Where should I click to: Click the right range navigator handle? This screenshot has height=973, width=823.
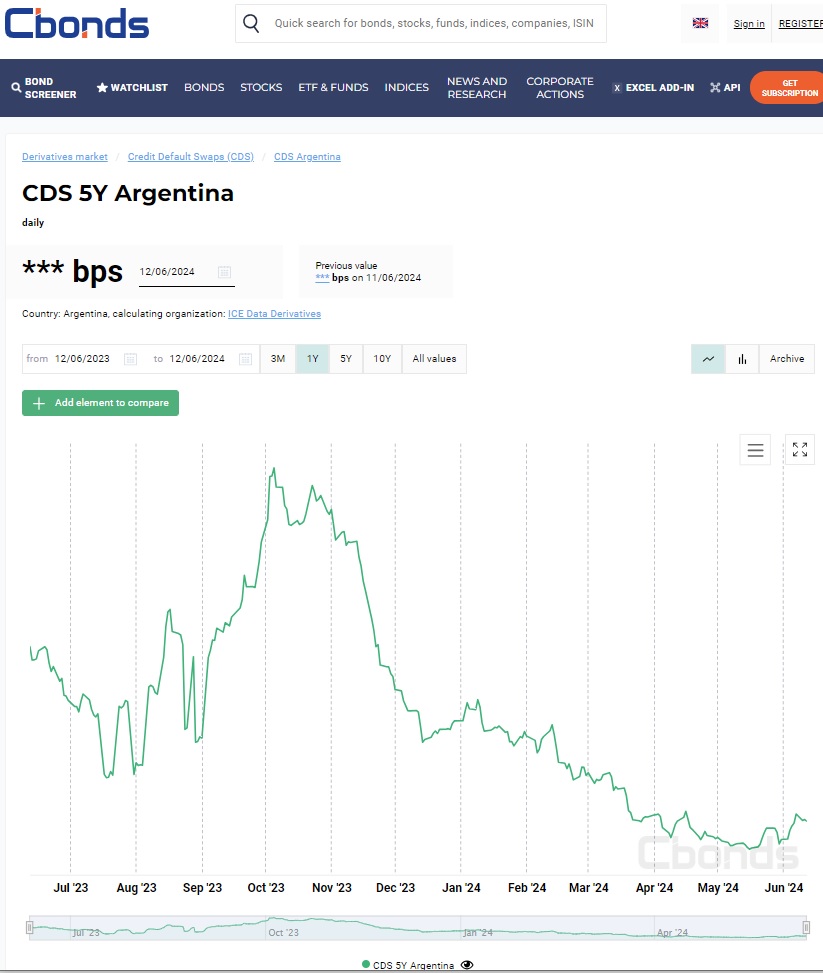[x=806, y=927]
